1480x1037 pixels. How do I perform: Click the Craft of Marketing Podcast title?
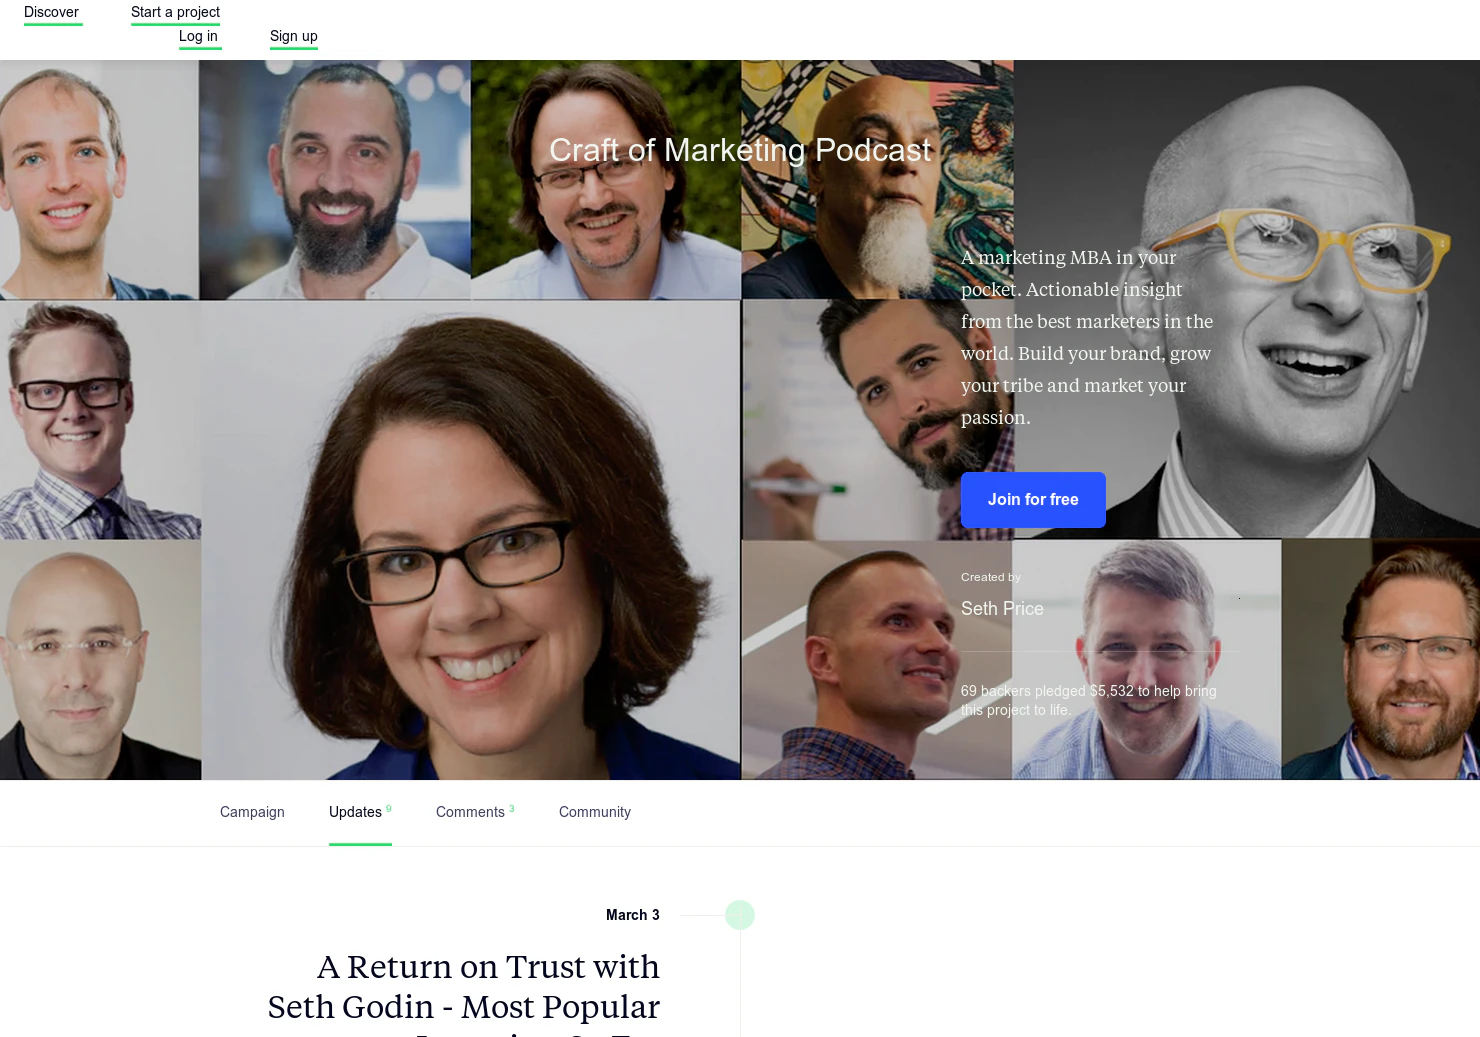pos(740,150)
